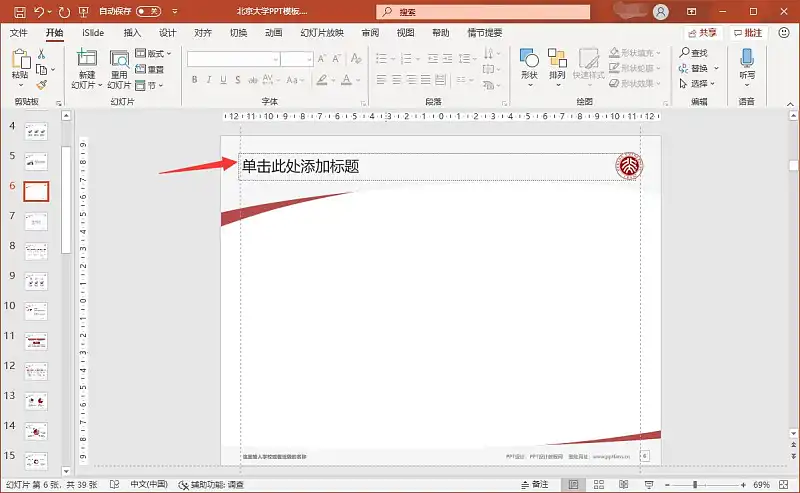Image resolution: width=800 pixels, height=493 pixels.
Task: Click the Undo arrow in quick access bar
Action: pyautogui.click(x=39, y=12)
